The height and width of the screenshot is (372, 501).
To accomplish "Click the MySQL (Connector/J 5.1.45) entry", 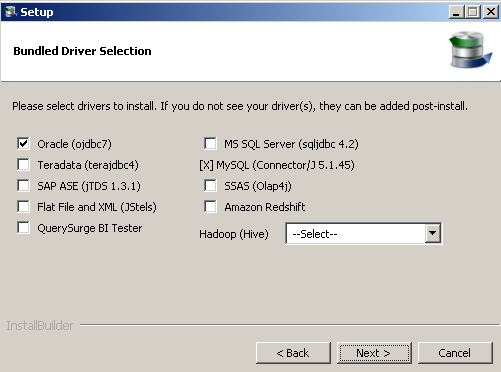I will [x=277, y=165].
